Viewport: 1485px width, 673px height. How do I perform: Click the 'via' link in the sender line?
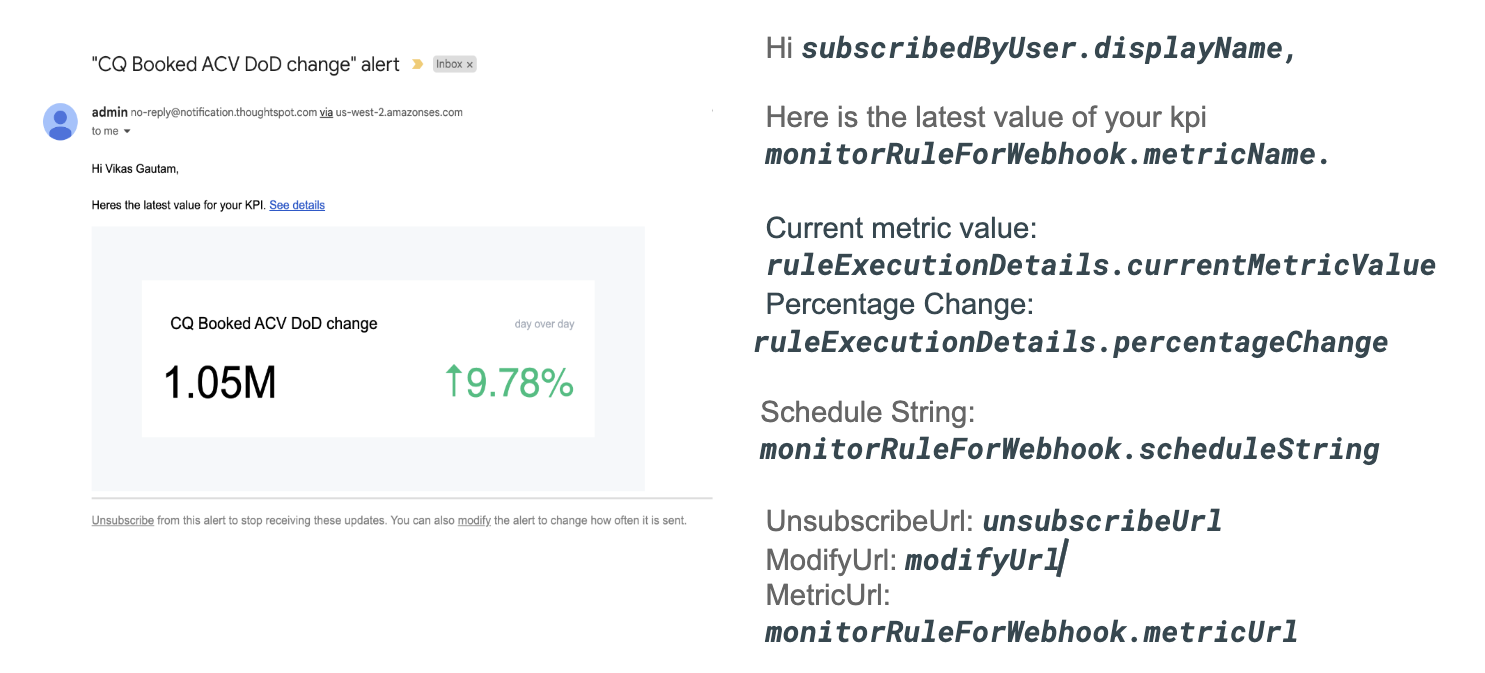click(x=324, y=112)
